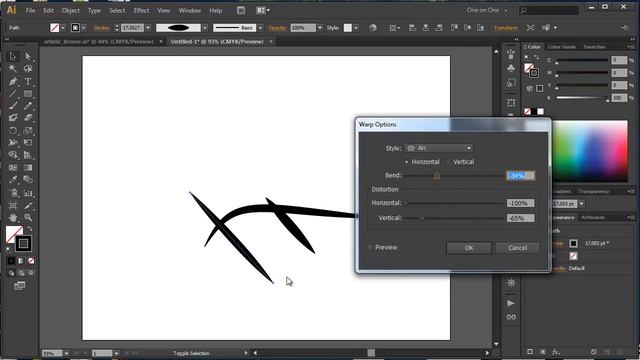This screenshot has height=360, width=640.
Task: Select the Magic Wand tool
Action: click(x=13, y=69)
